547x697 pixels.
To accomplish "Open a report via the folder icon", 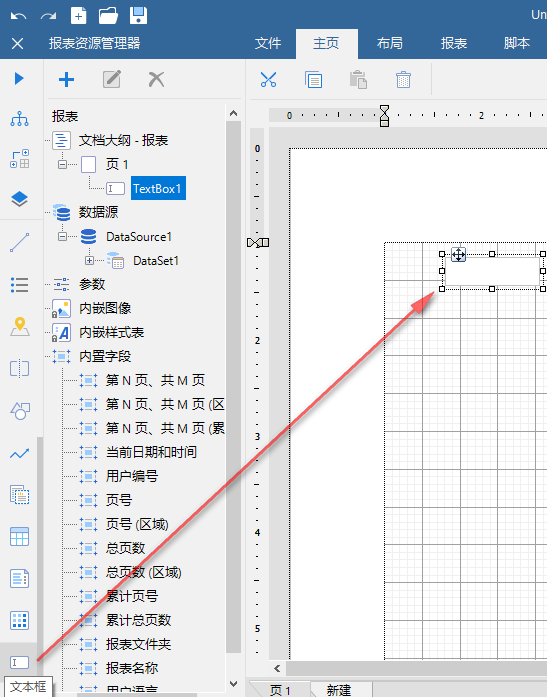I will pos(108,16).
